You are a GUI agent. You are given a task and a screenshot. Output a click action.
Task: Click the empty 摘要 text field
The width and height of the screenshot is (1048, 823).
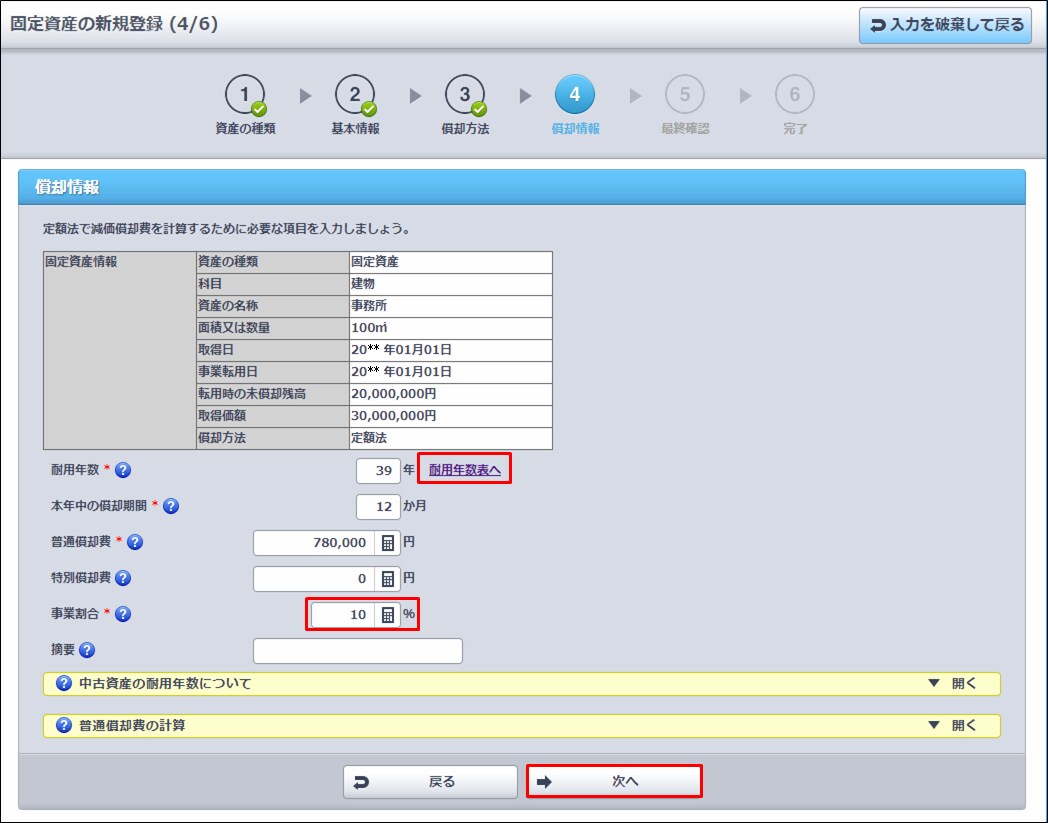358,651
